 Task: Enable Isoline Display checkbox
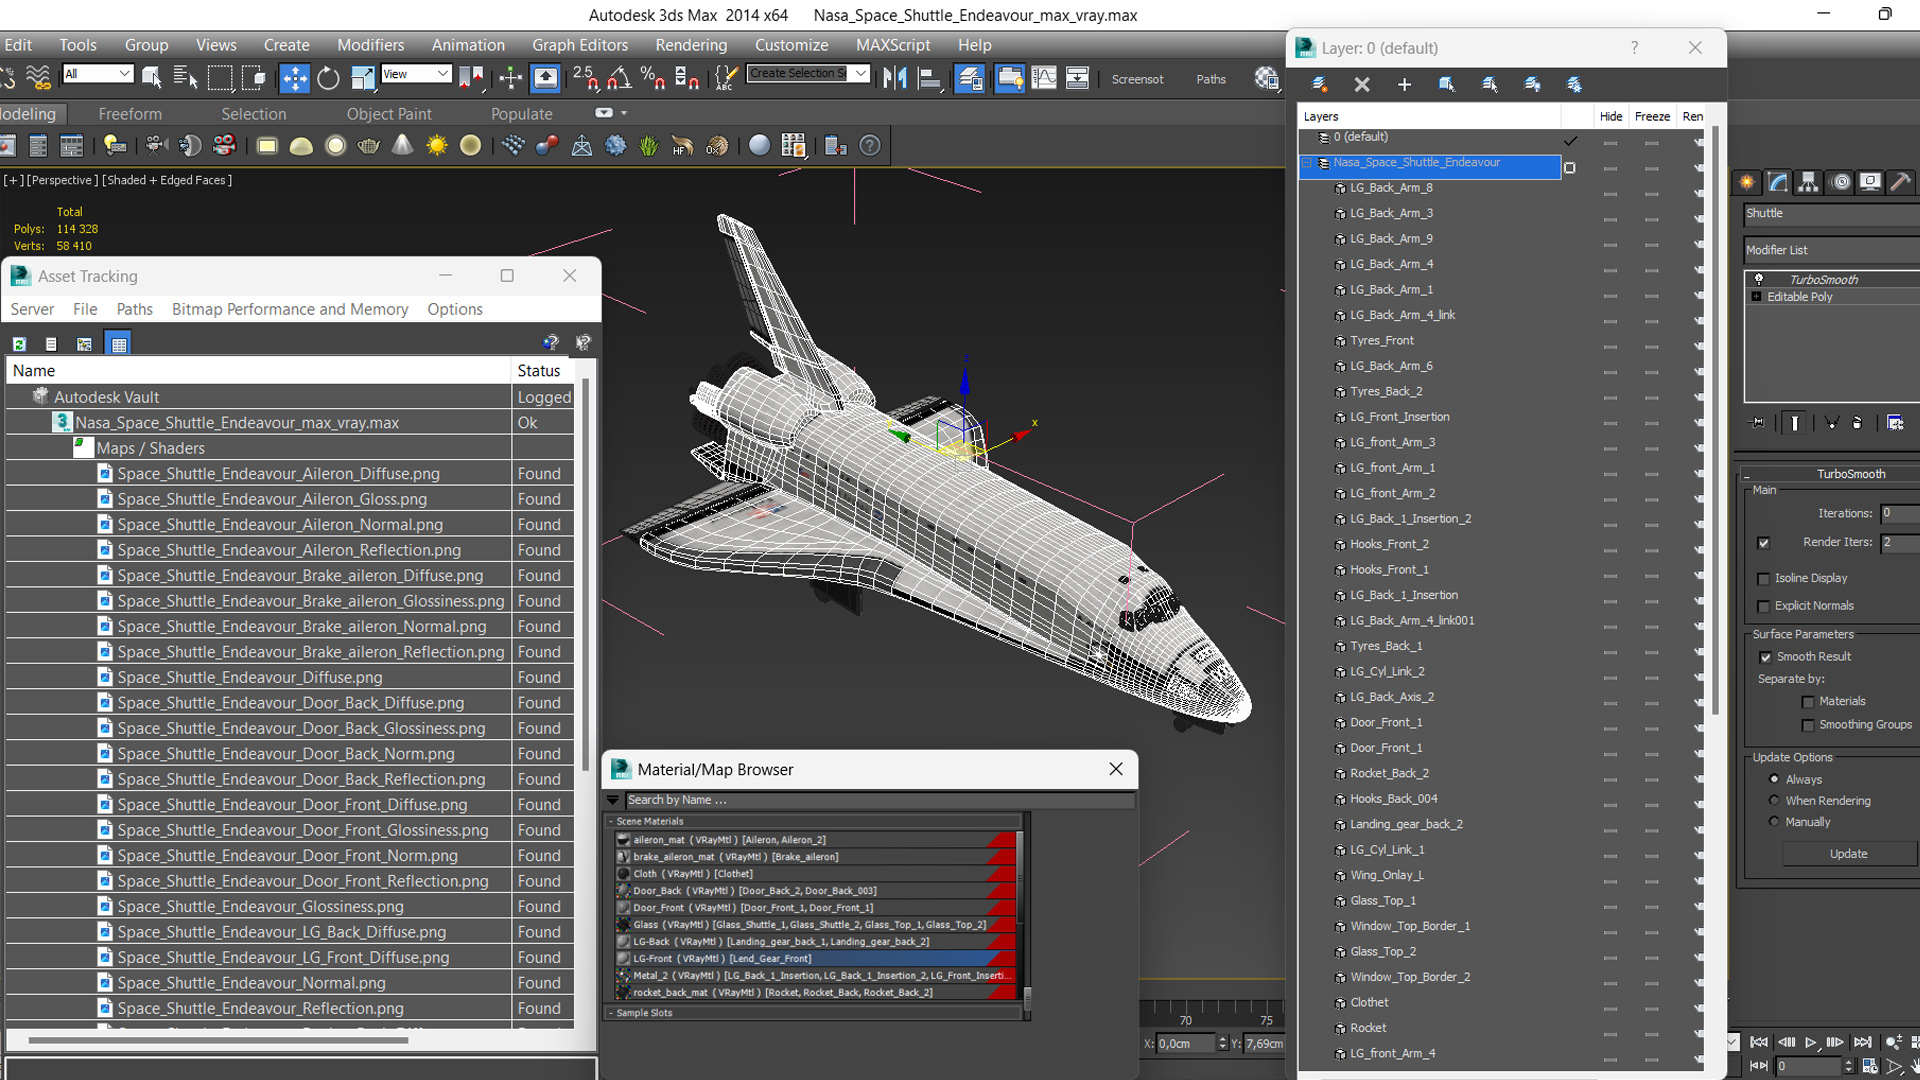click(x=1764, y=579)
